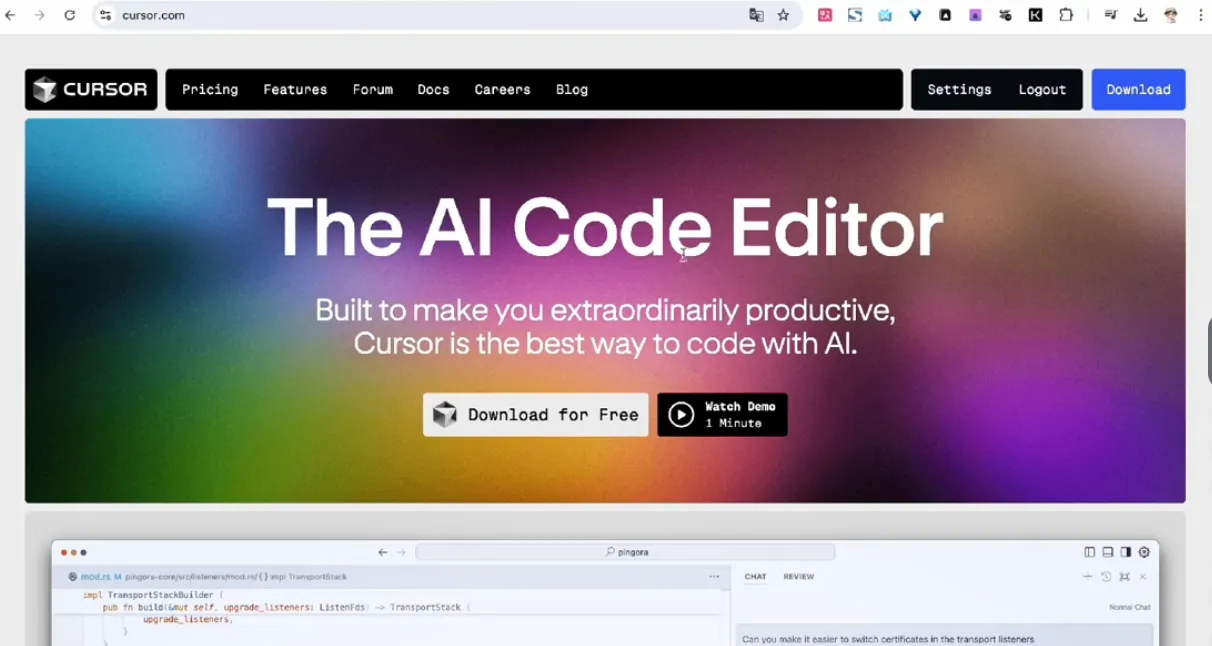Click the Download for Free button

[535, 414]
